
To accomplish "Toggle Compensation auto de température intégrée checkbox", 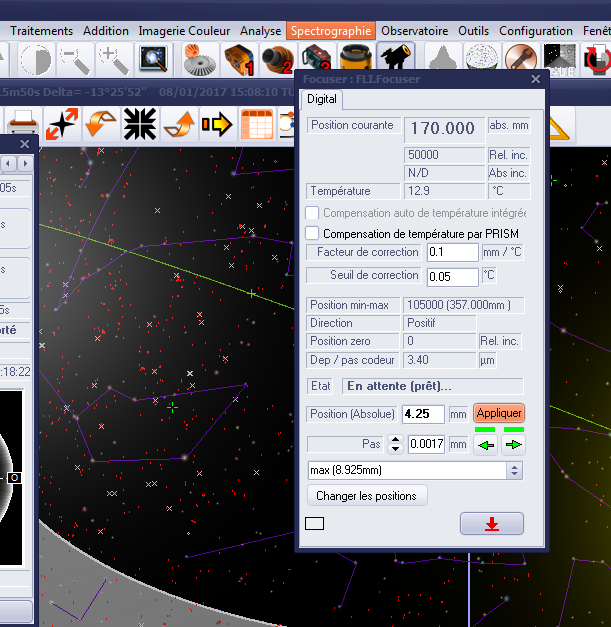I will [312, 213].
